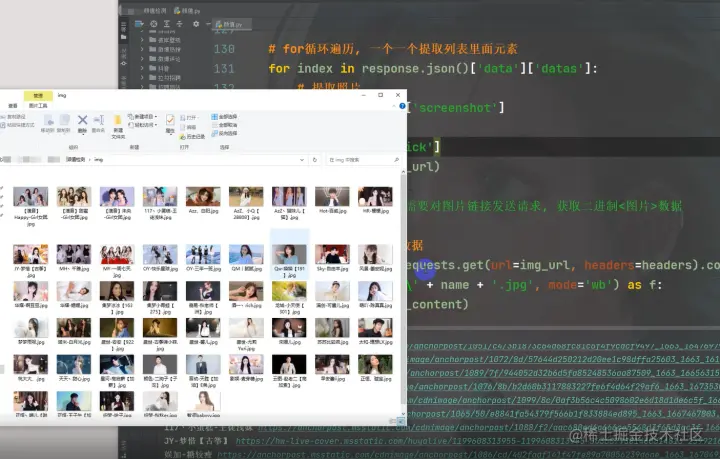Open 属性 (properties) with the checkmark icon
The width and height of the screenshot is (720, 459).
click(170, 120)
